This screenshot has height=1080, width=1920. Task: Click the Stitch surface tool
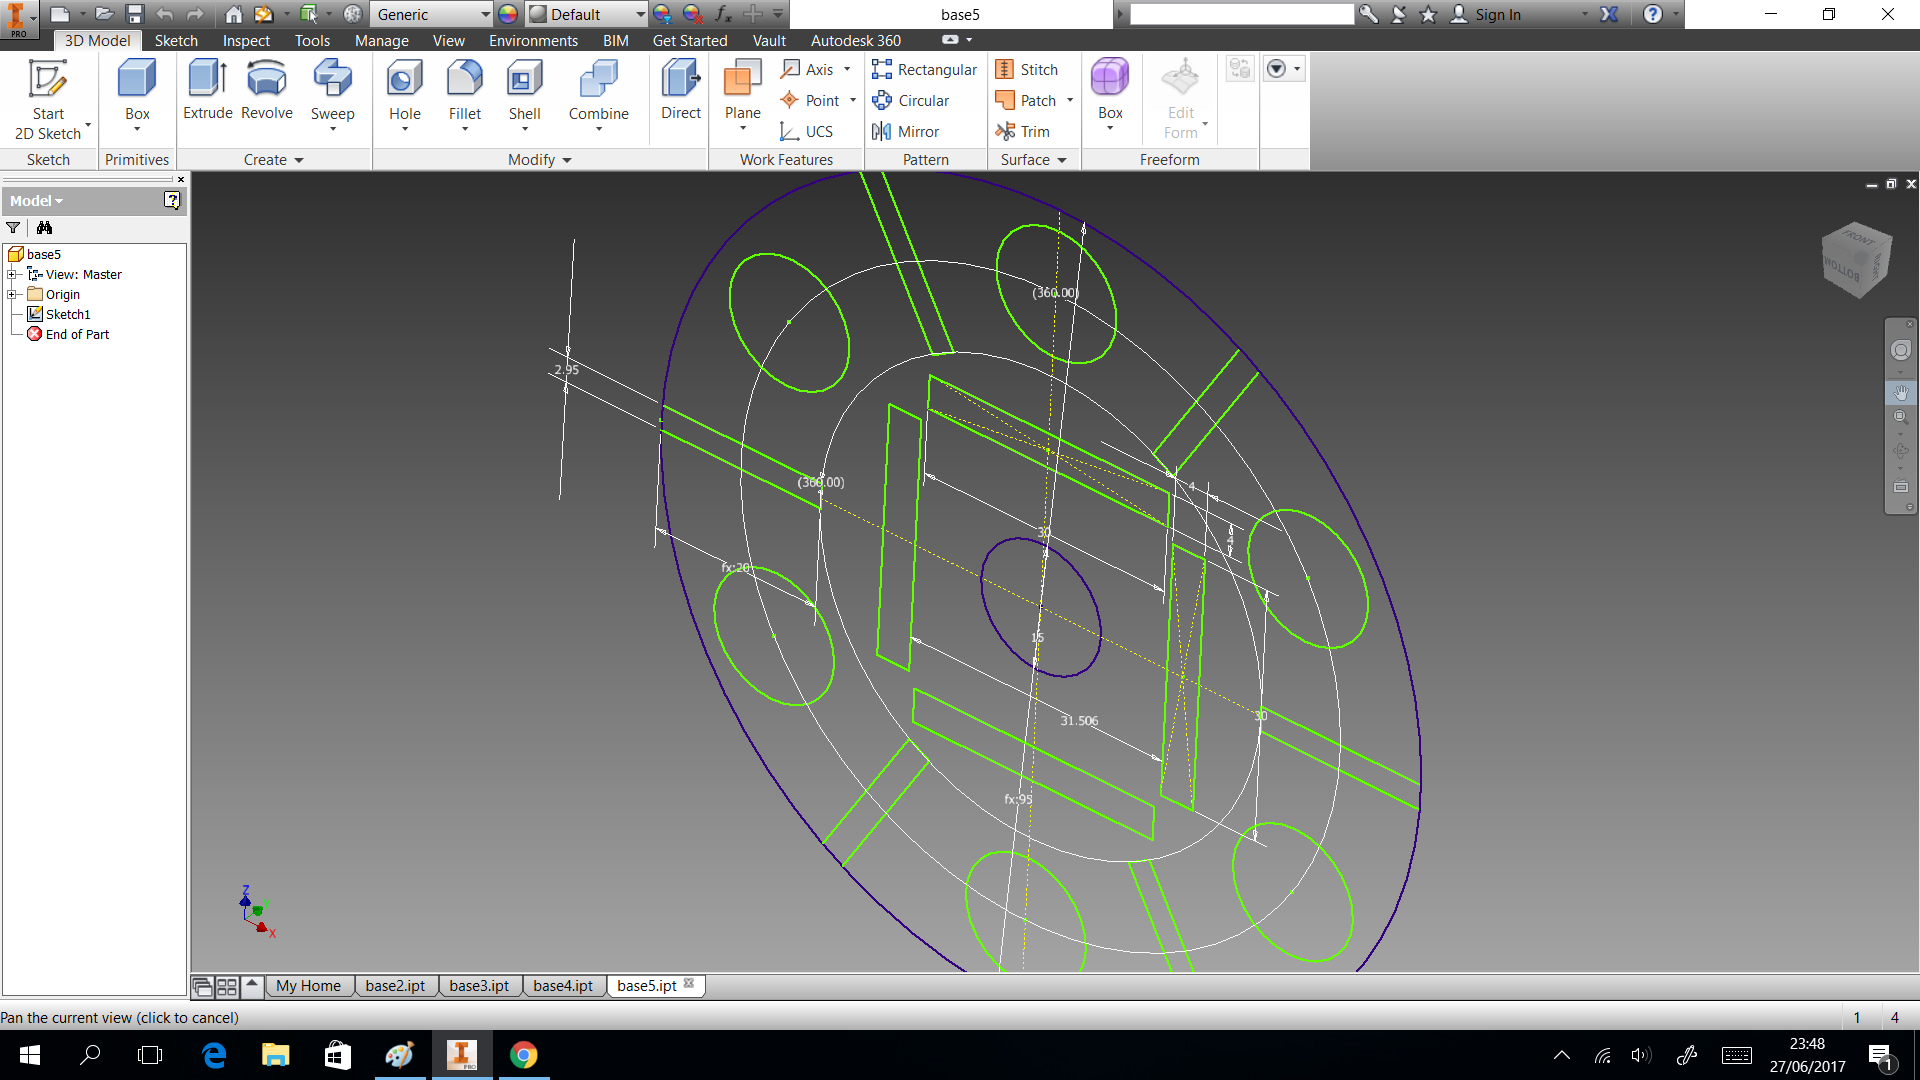(1027, 70)
